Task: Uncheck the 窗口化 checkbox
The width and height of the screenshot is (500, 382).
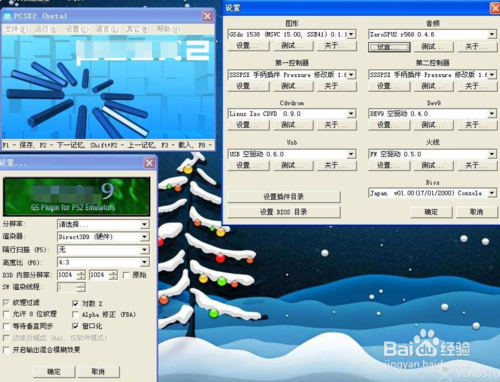Action: pos(75,326)
